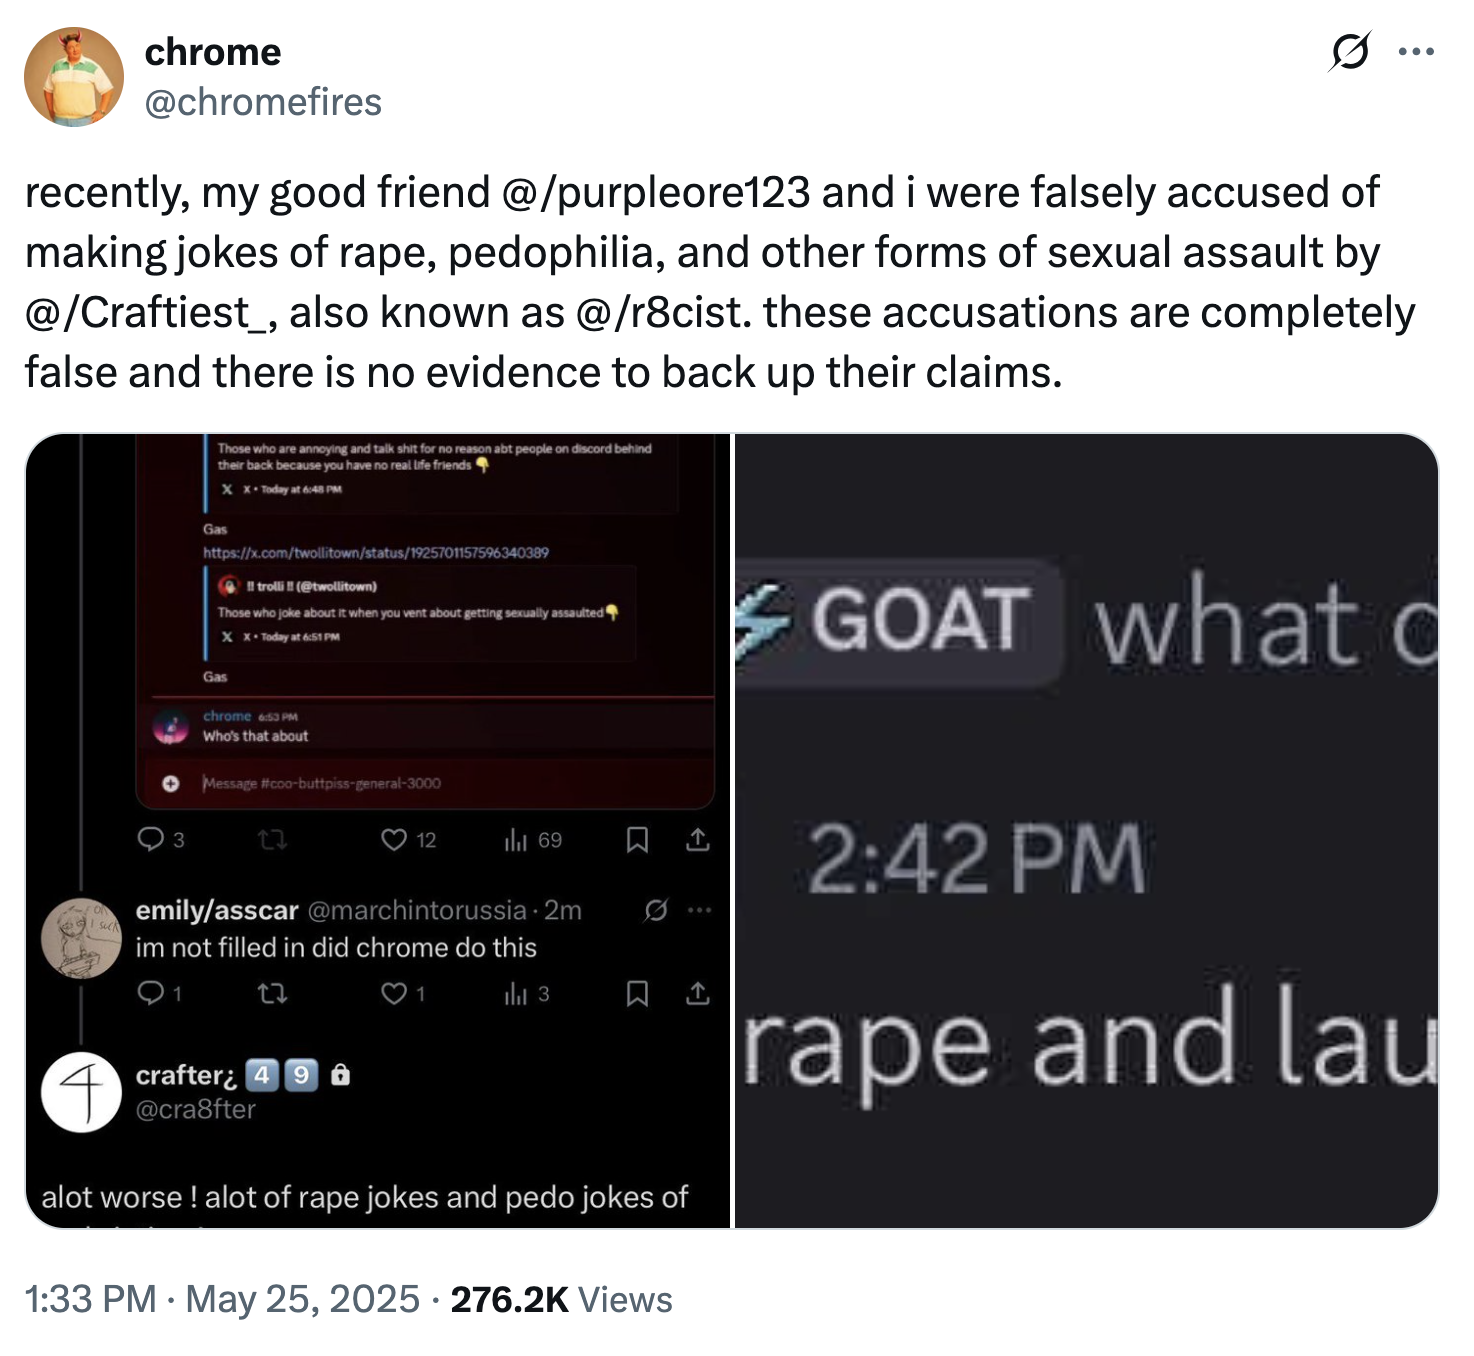Open chrome's profile avatar picture
This screenshot has height=1356, width=1474.
coord(74,77)
